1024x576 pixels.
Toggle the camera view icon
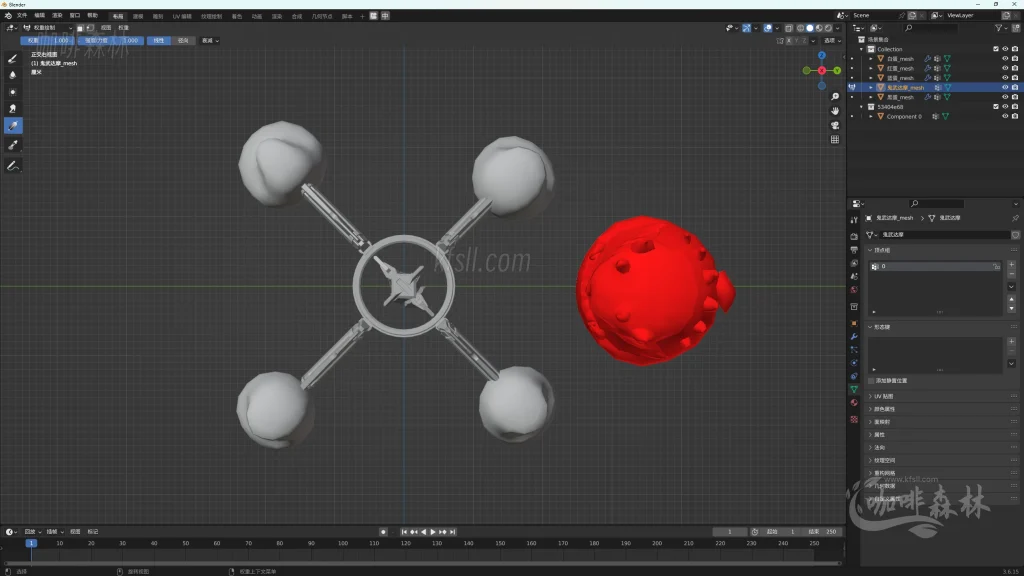pyautogui.click(x=835, y=125)
